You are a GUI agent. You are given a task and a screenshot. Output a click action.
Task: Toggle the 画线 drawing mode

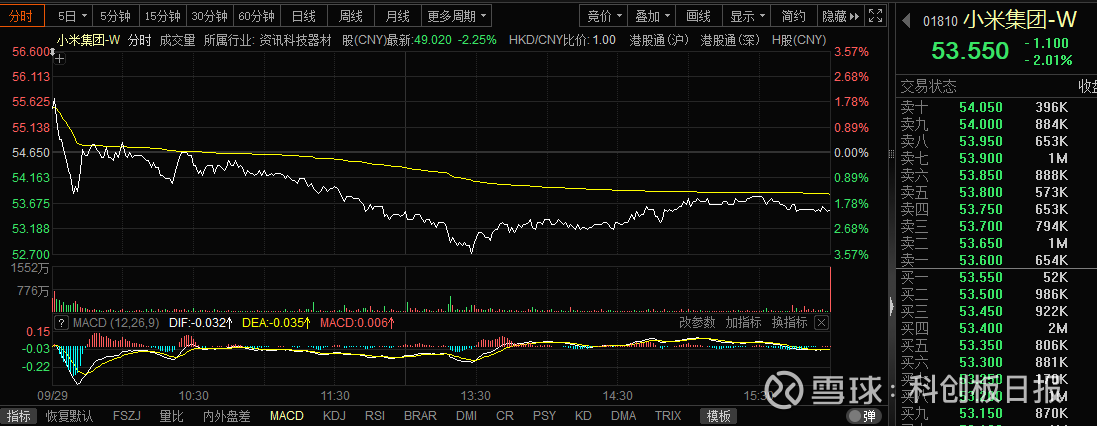point(698,15)
